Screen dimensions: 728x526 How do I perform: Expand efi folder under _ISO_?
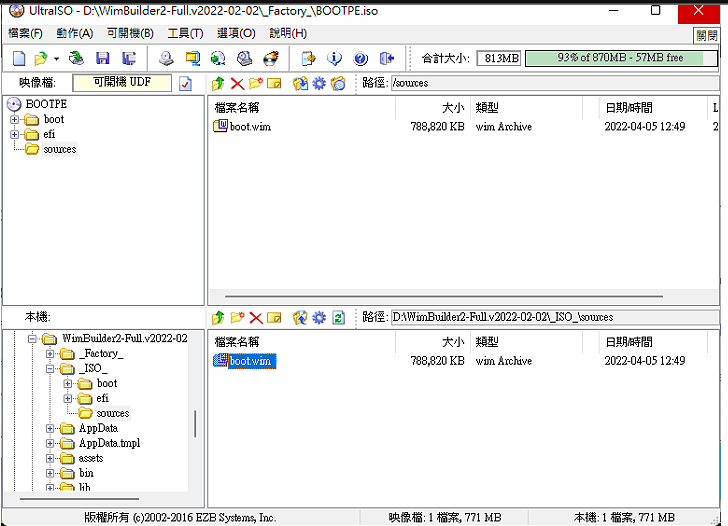tap(68, 399)
